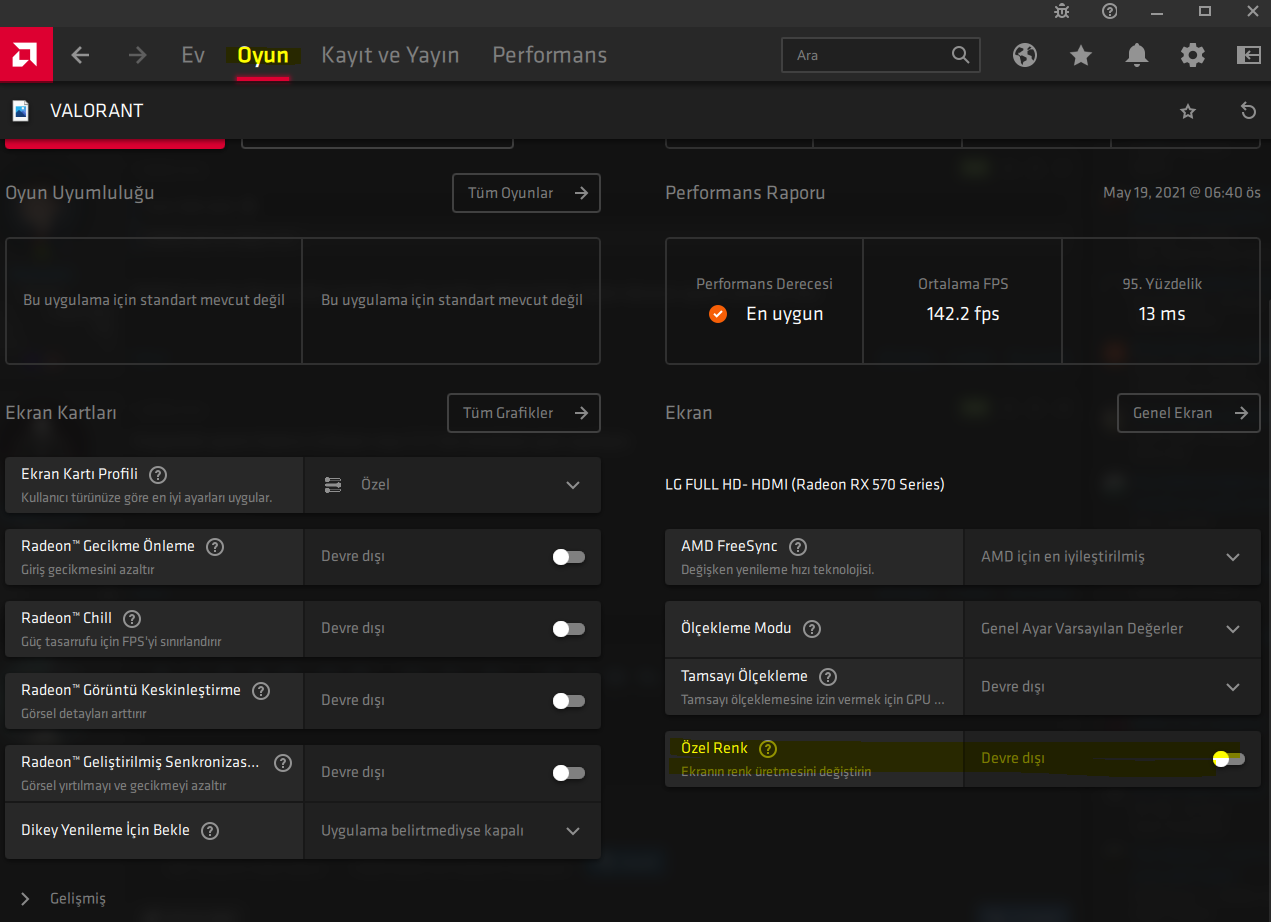This screenshot has width=1271, height=922.
Task: Open Ölçekleme Modu dropdown
Action: pyautogui.click(x=1112, y=629)
